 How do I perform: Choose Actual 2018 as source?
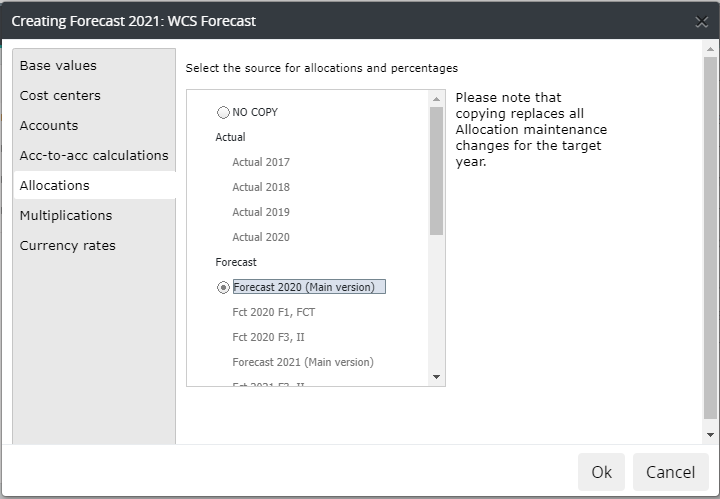(x=261, y=187)
